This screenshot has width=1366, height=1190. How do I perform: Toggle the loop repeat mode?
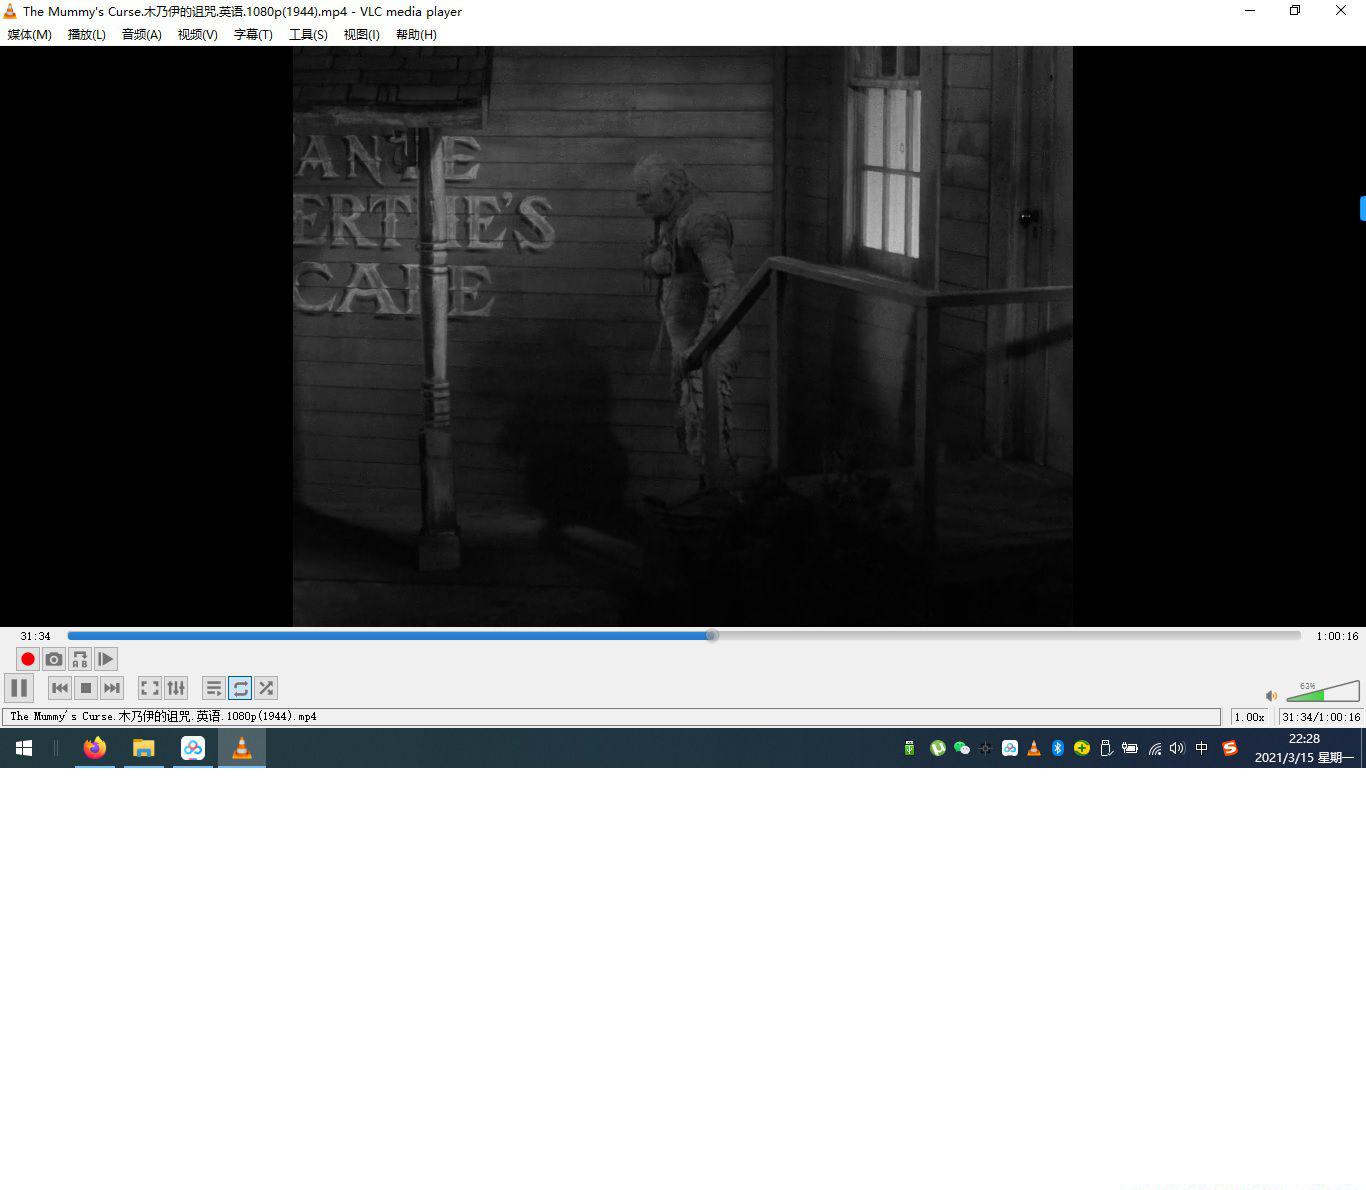point(240,688)
